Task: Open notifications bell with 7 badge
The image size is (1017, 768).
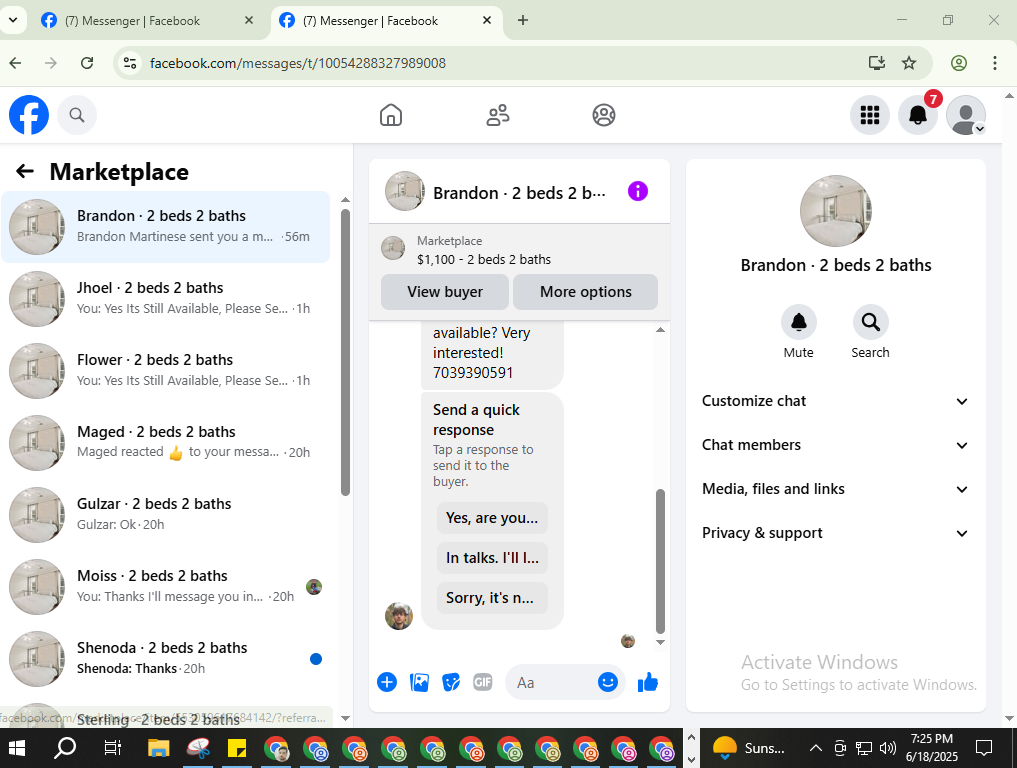Action: click(918, 115)
